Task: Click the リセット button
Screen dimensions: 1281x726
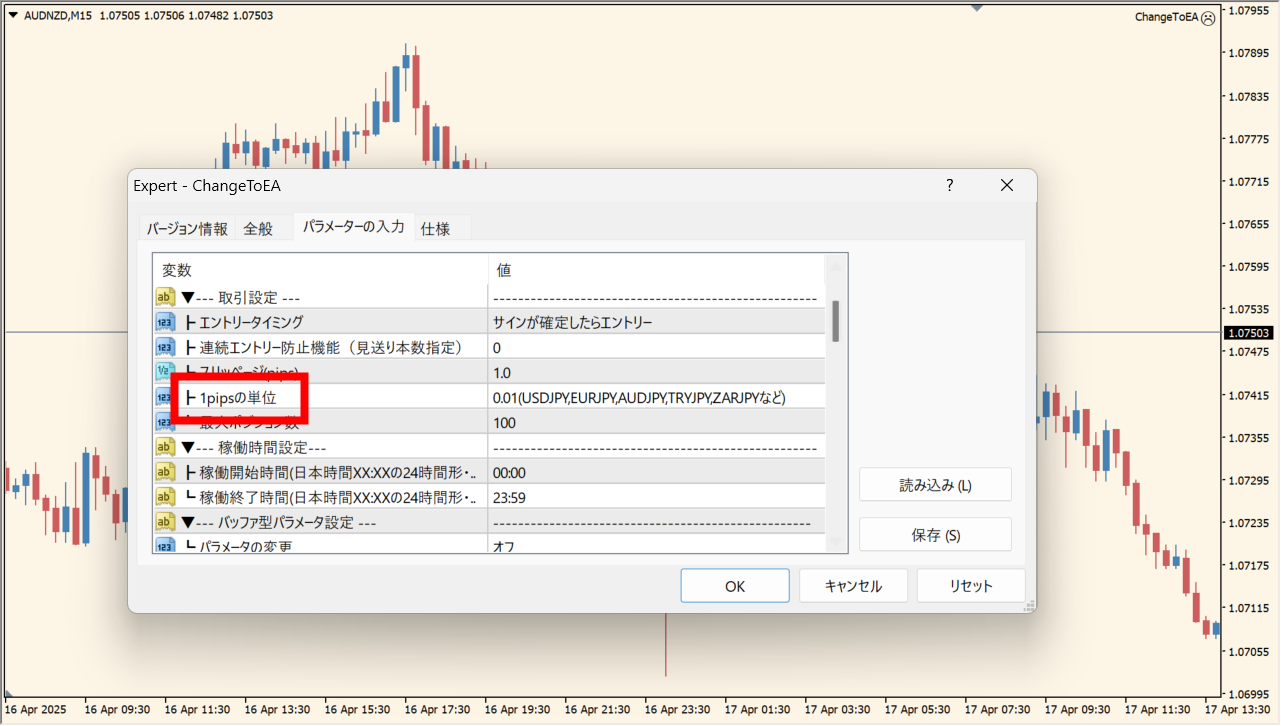Action: point(970,586)
